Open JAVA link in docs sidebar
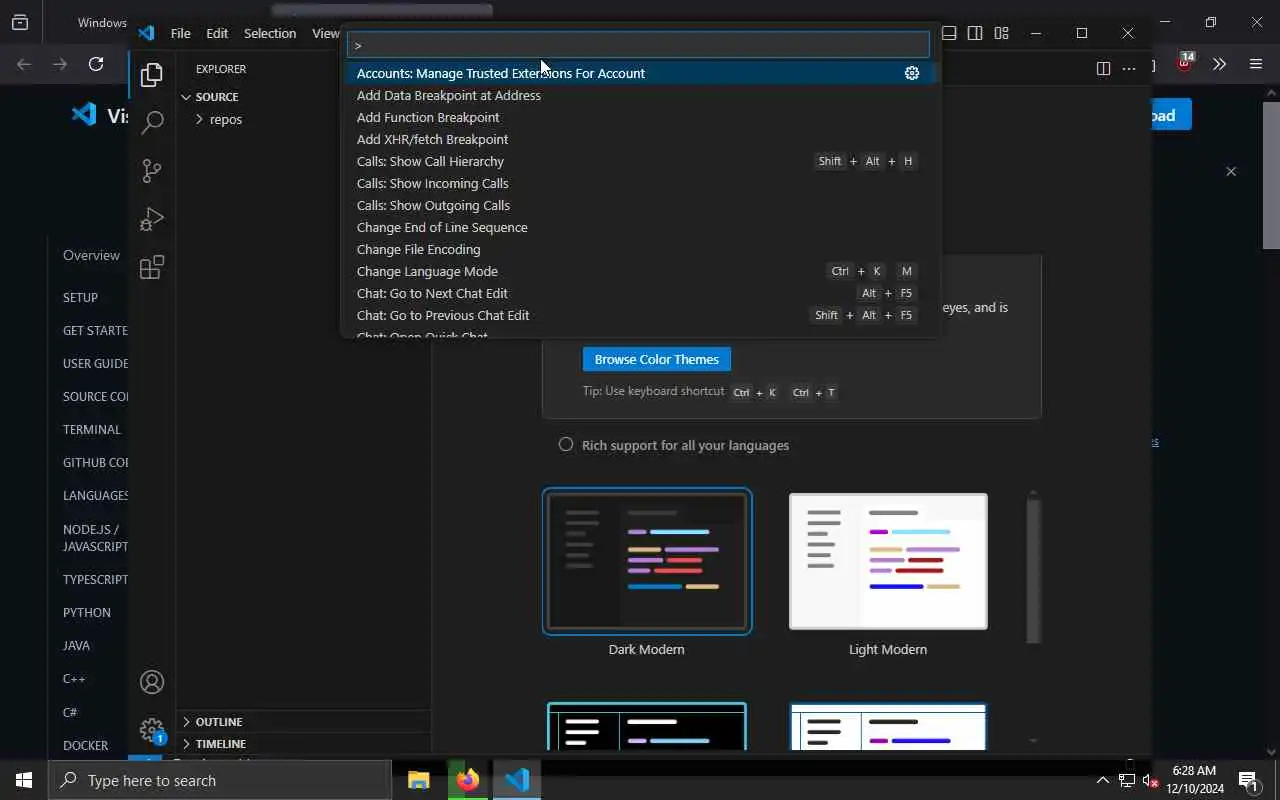This screenshot has width=1280, height=800. 76,645
